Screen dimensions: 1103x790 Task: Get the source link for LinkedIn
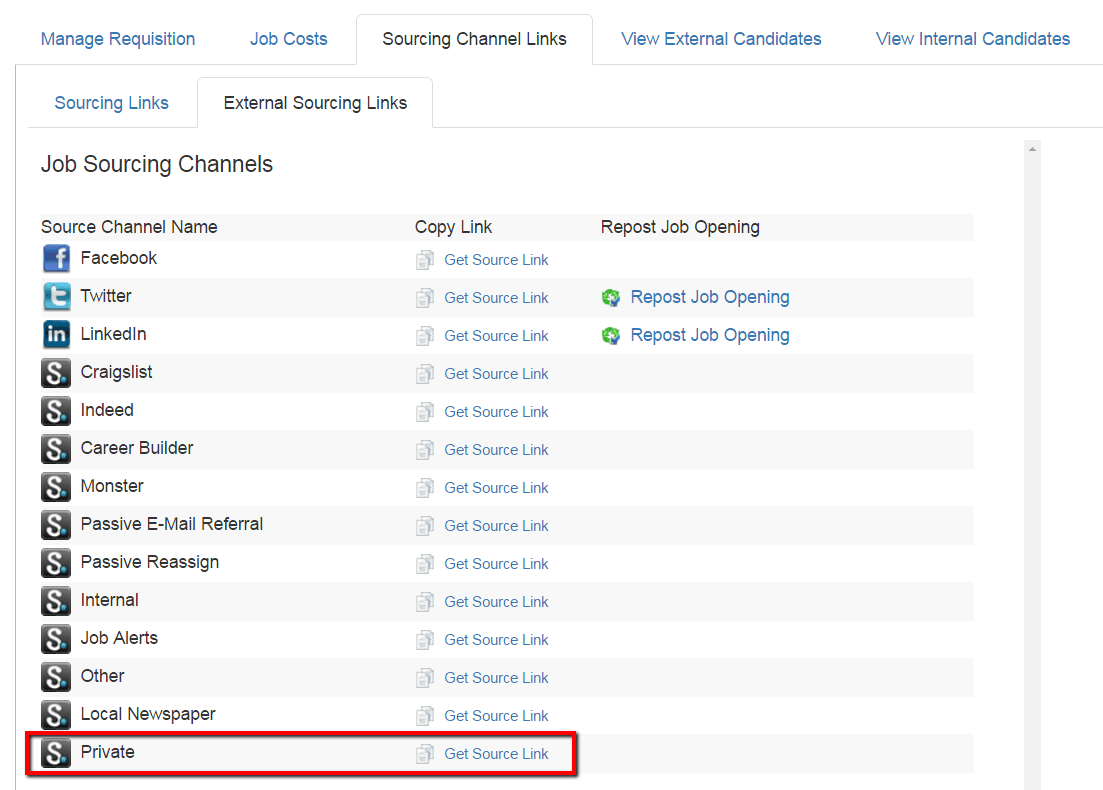(x=496, y=336)
